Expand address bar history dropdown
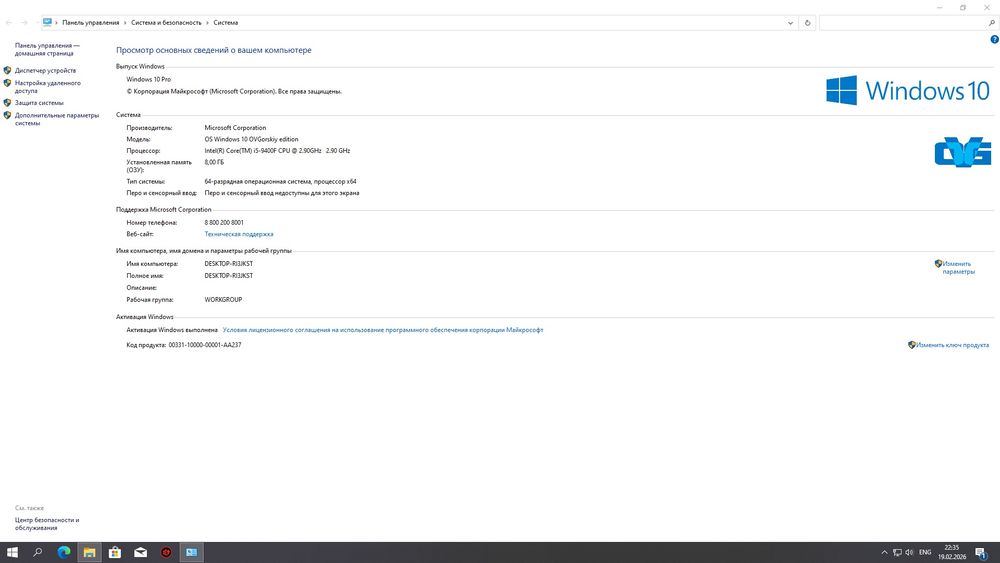Screen dimensions: 1000x563 click(x=790, y=23)
